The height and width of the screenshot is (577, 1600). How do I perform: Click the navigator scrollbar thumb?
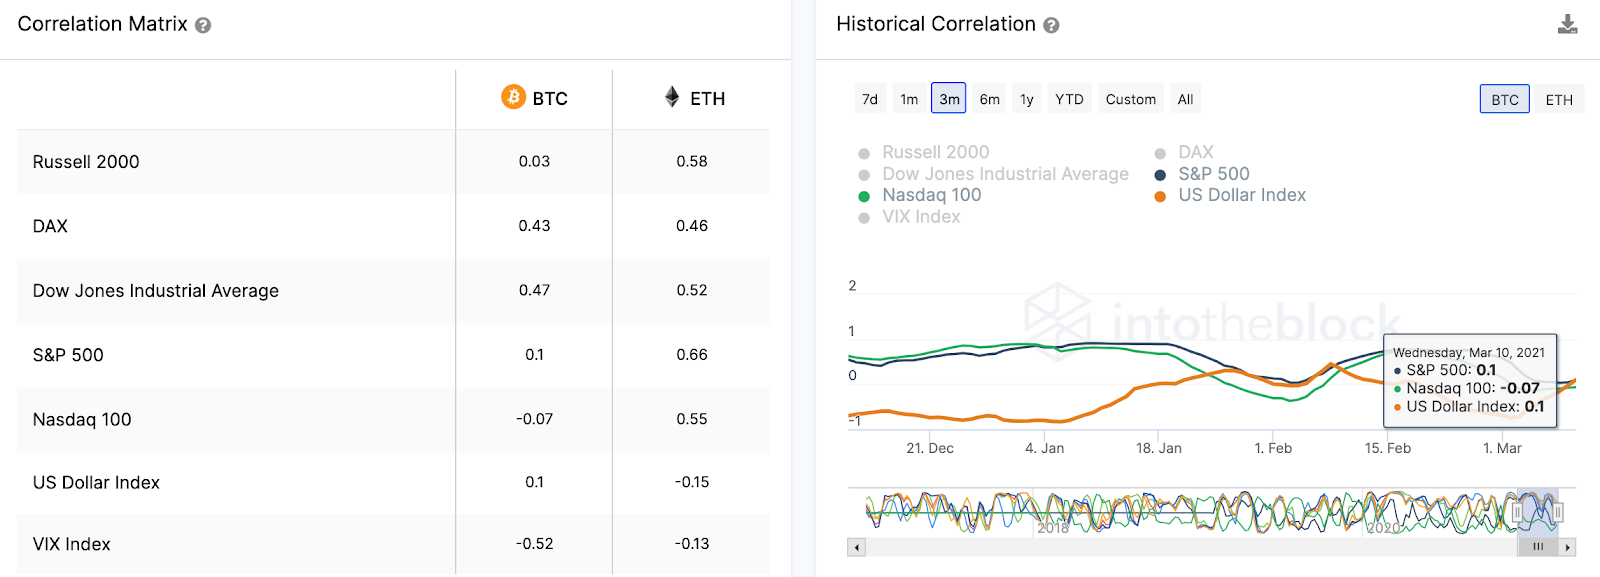tap(1538, 547)
